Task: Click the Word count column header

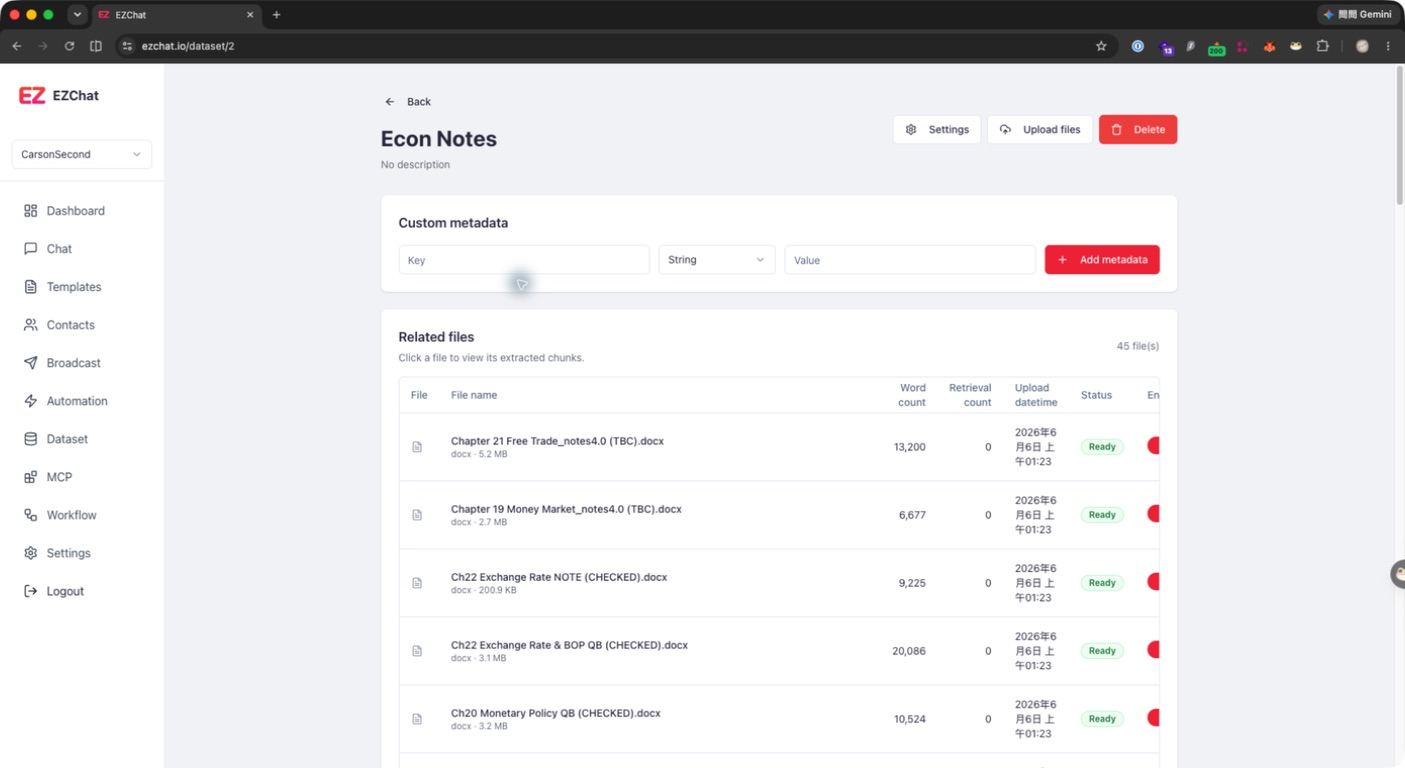Action: pos(912,395)
